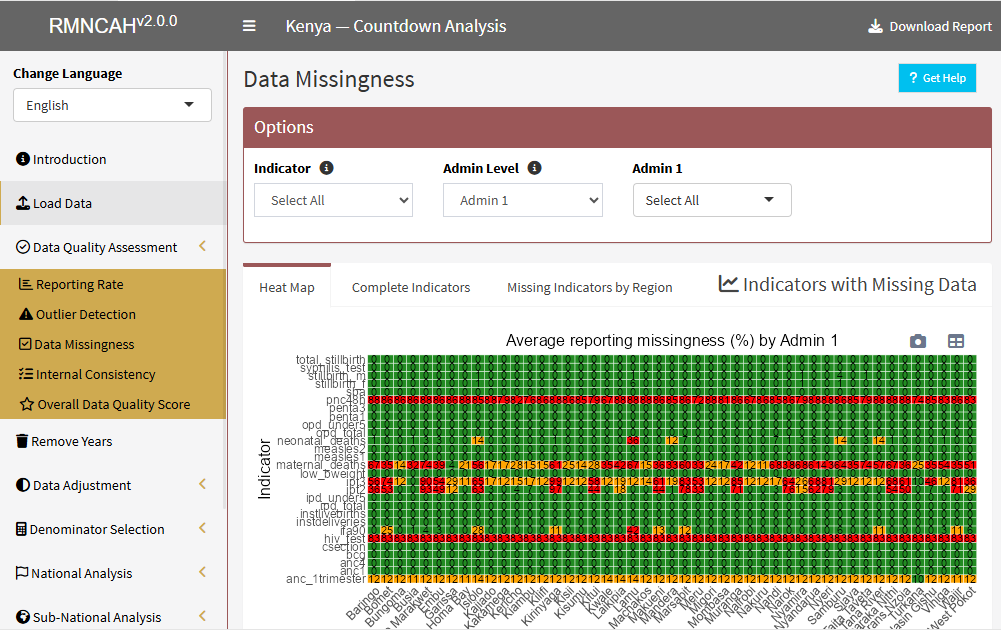Viewport: 1001px width, 630px height.
Task: Click the Remove Years trash icon
Action: [x=22, y=441]
